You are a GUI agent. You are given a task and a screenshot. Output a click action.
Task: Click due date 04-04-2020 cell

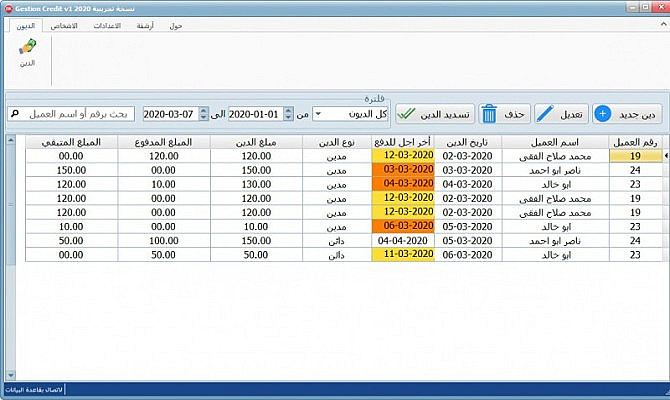(x=403, y=240)
